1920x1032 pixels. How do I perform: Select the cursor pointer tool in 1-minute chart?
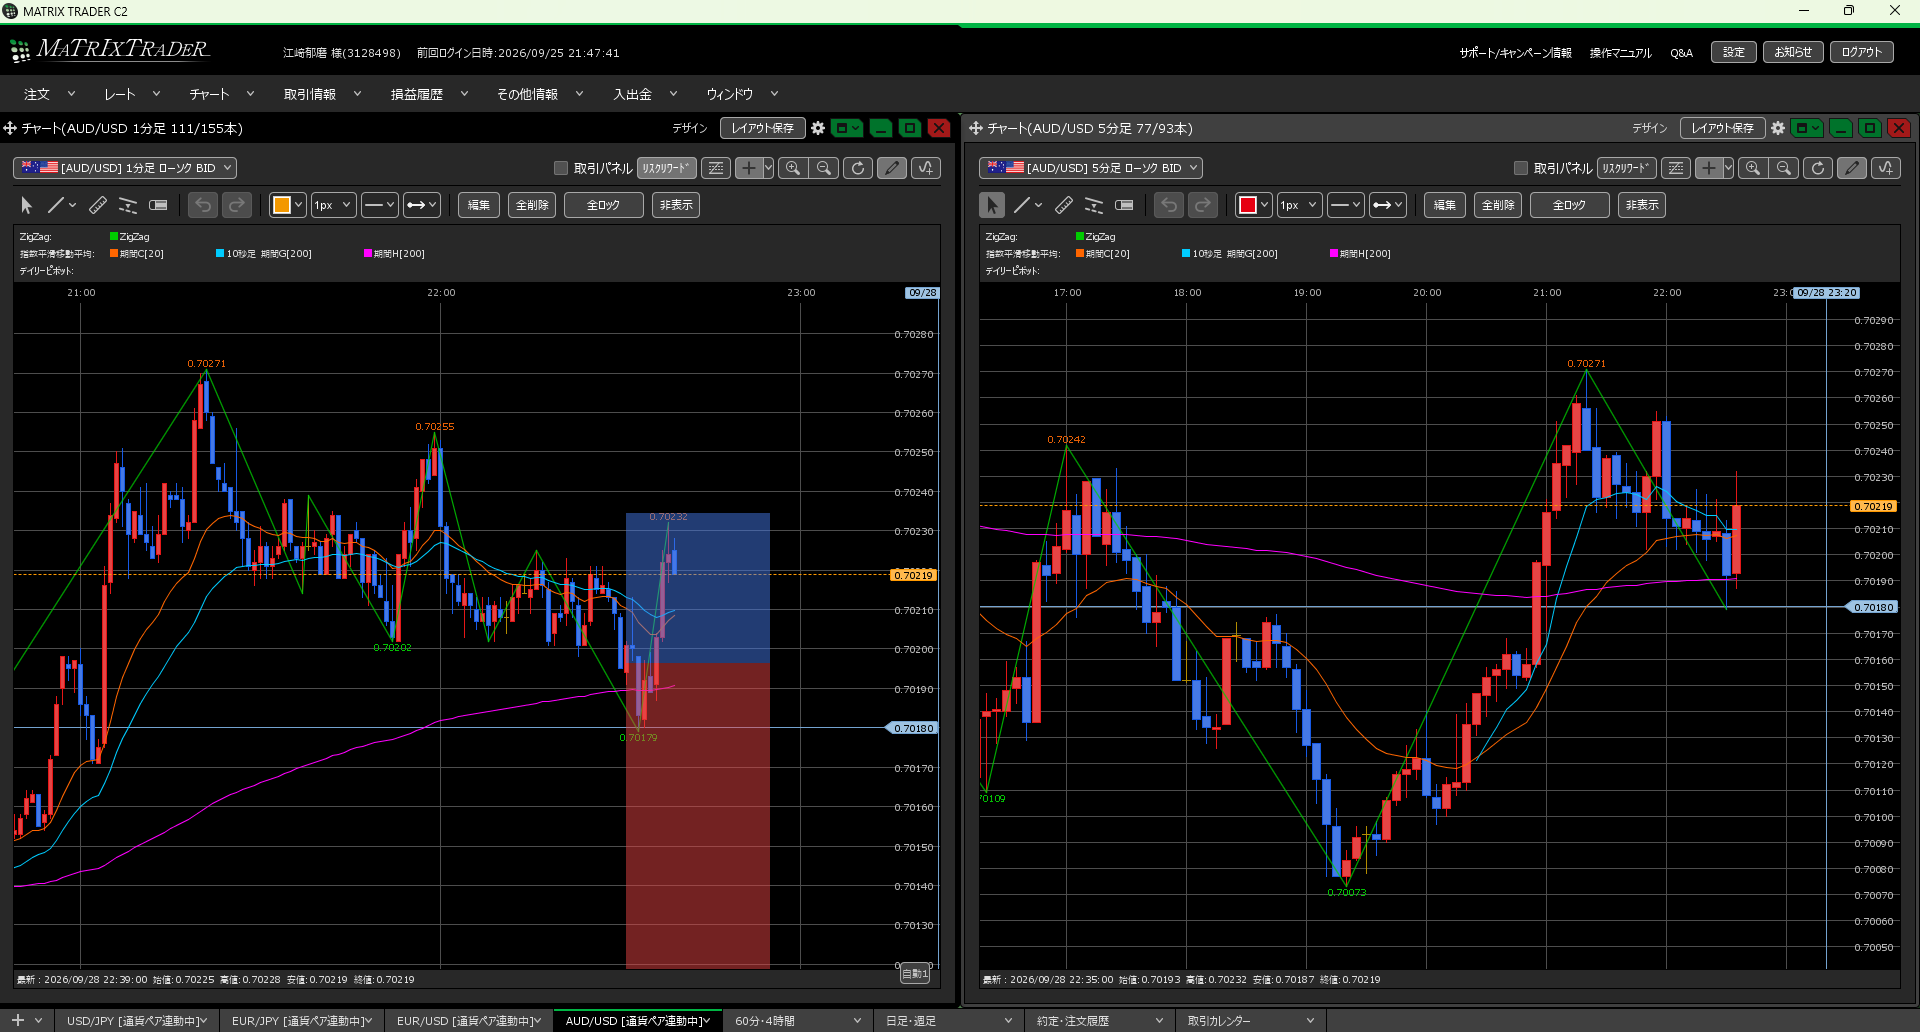pyautogui.click(x=27, y=205)
